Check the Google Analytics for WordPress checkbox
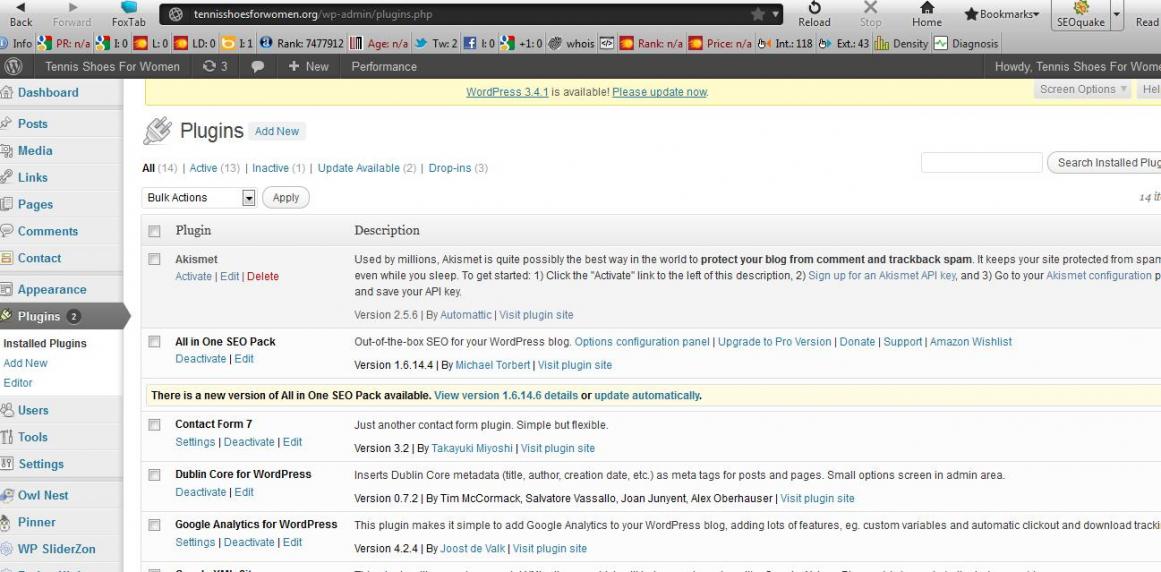The image size is (1161, 572). (x=154, y=525)
